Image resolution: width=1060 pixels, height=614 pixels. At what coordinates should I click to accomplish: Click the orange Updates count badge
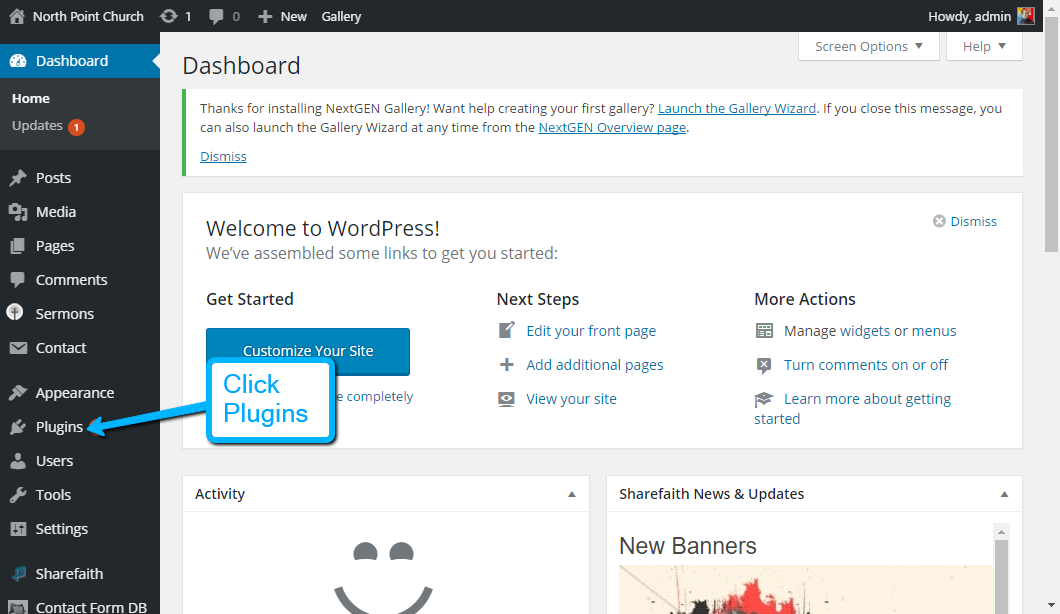point(76,126)
